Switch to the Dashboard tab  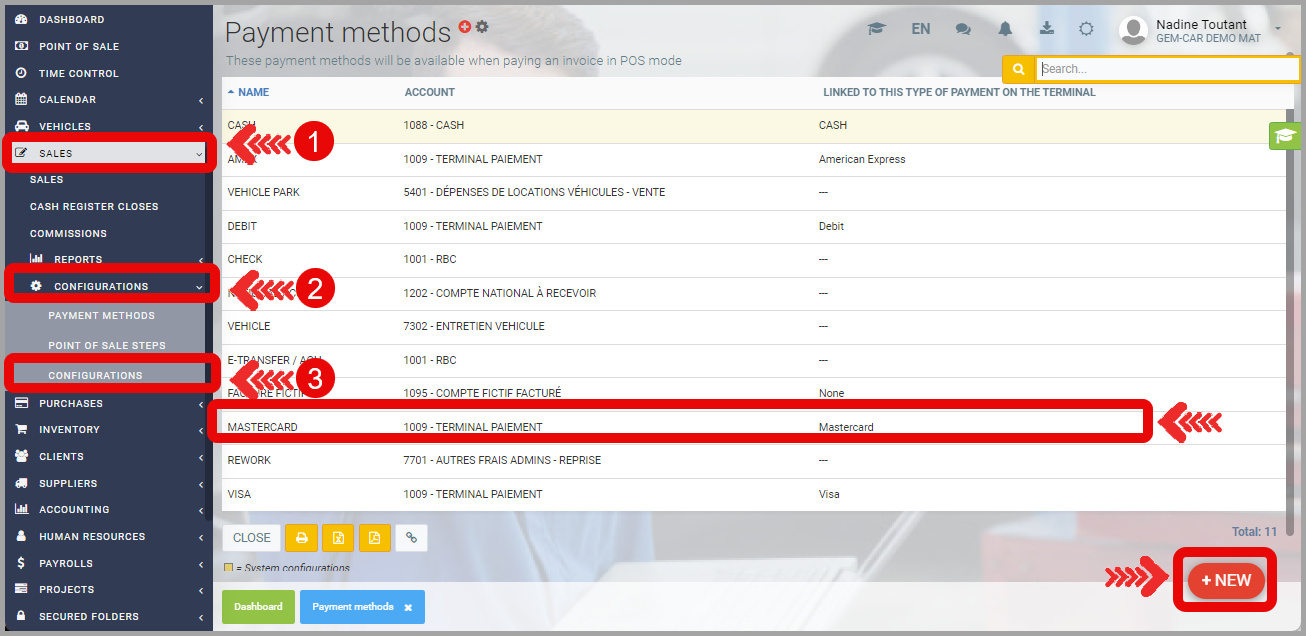point(258,607)
